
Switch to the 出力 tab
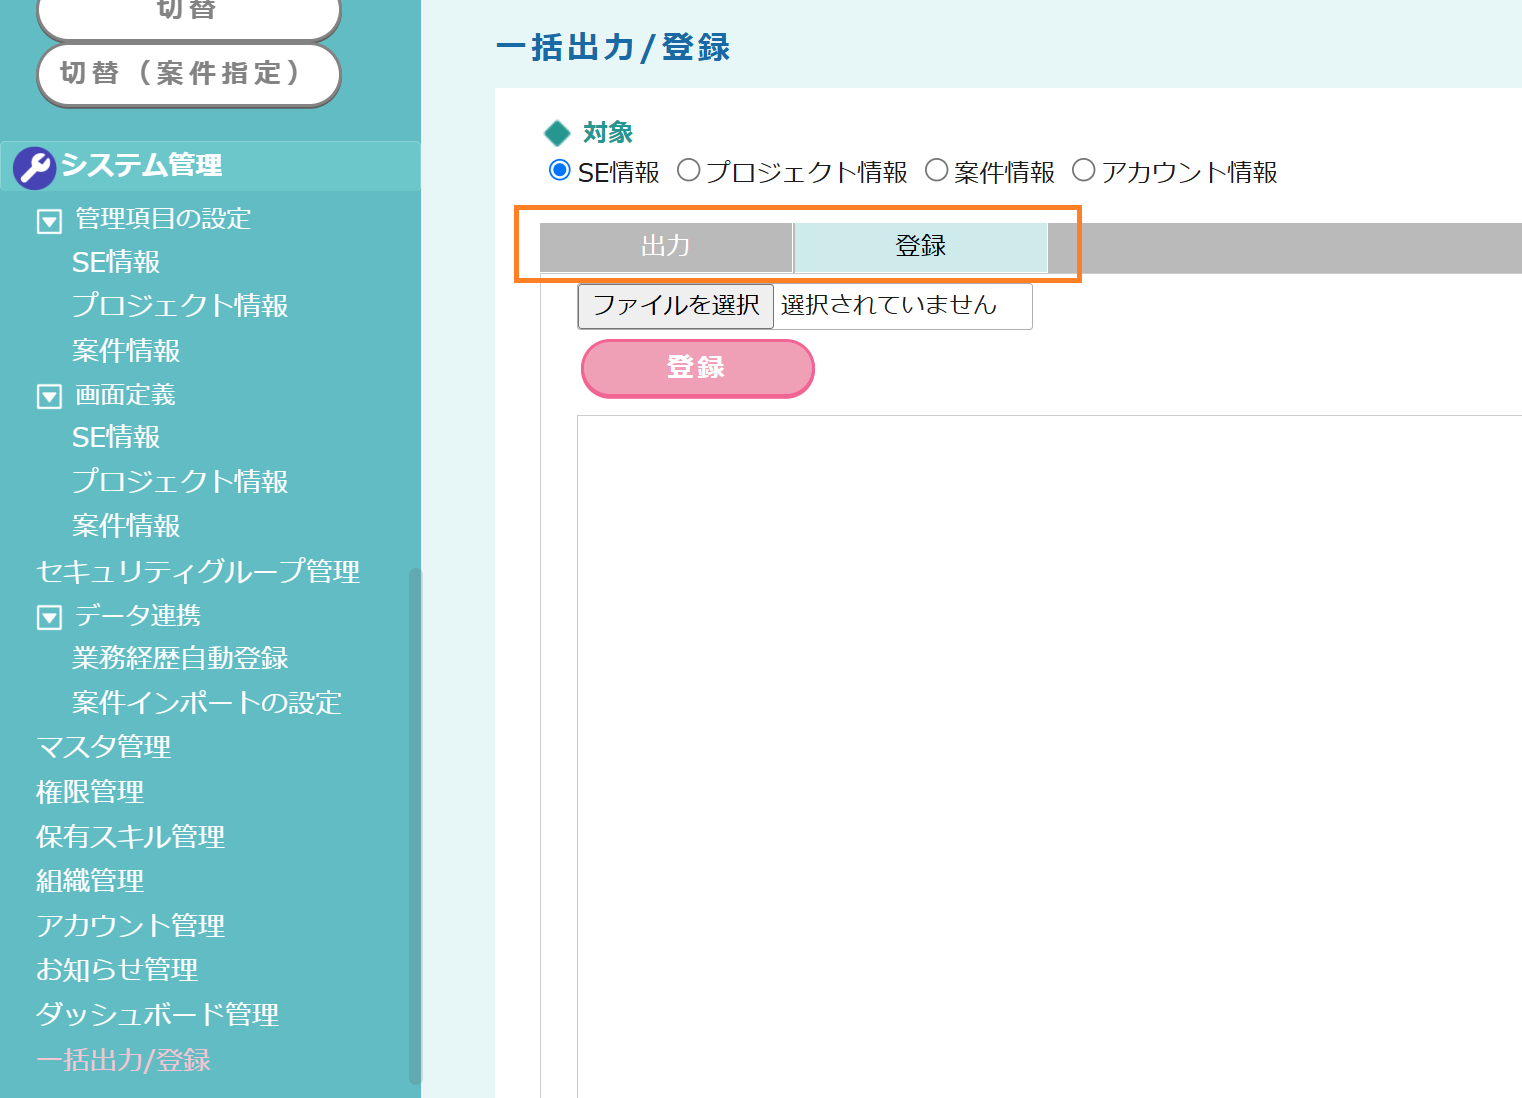[666, 247]
